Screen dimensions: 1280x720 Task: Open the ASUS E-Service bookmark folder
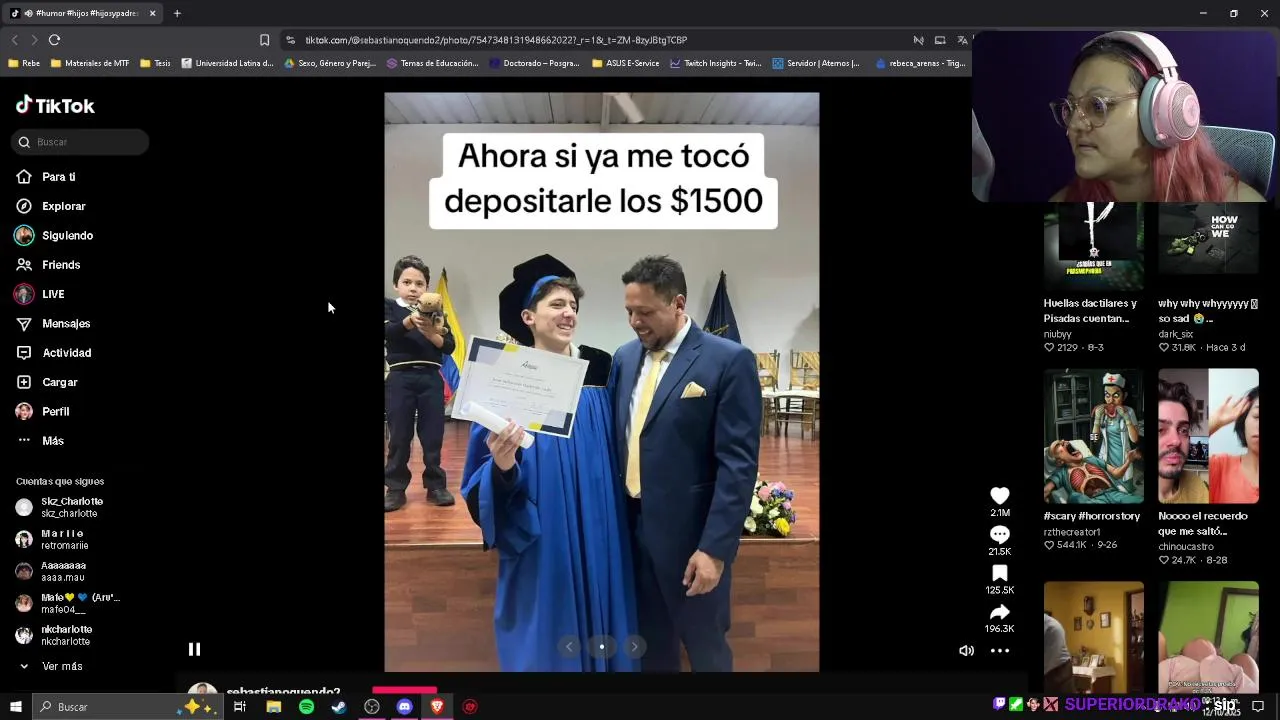[x=626, y=63]
